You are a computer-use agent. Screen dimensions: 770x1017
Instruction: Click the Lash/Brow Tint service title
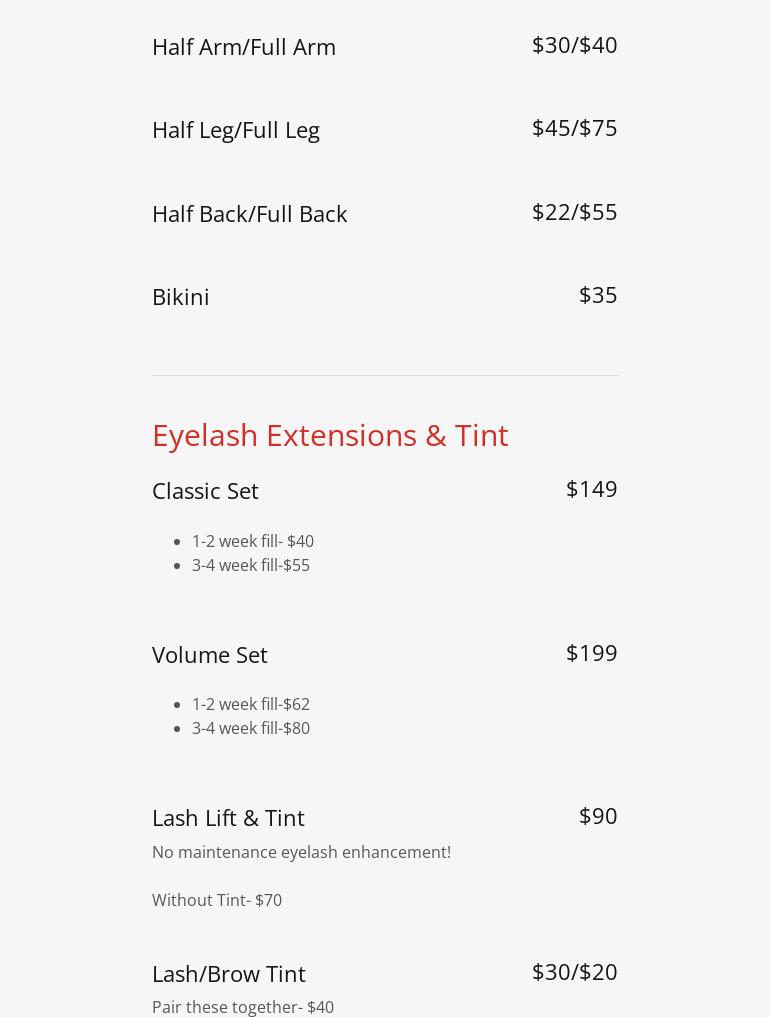(229, 974)
